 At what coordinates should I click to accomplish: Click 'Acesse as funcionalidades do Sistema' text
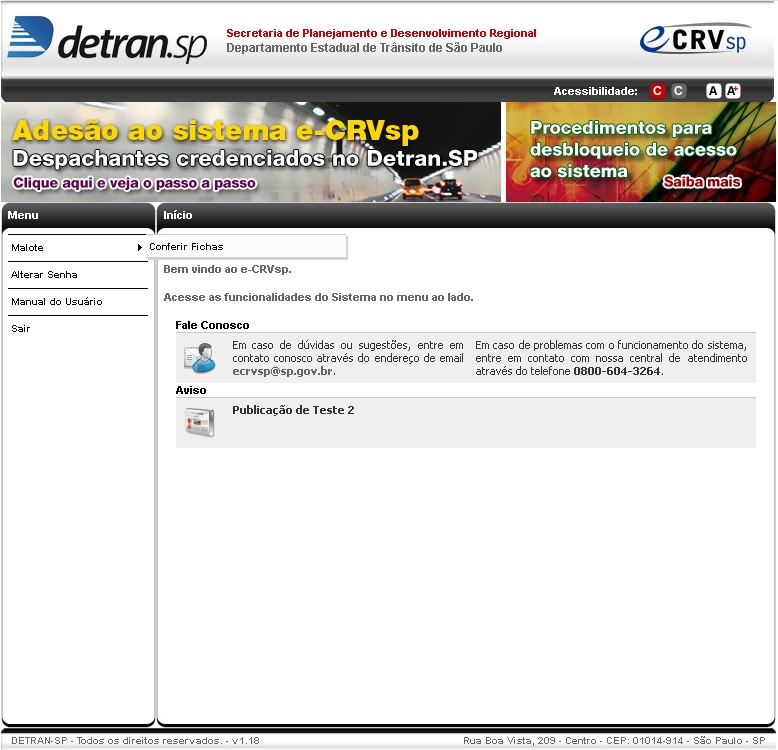click(x=318, y=297)
